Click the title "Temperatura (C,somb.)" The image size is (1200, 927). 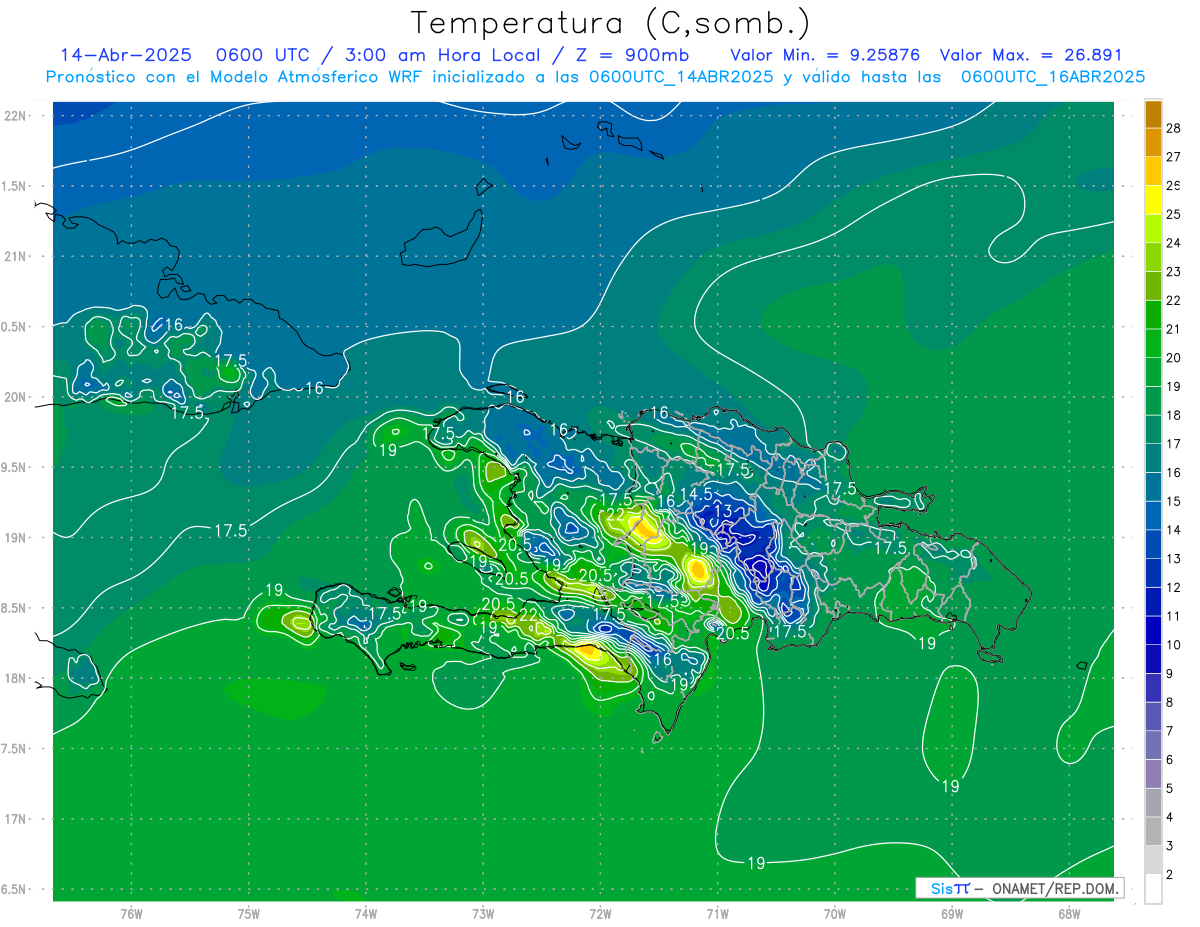click(x=610, y=23)
